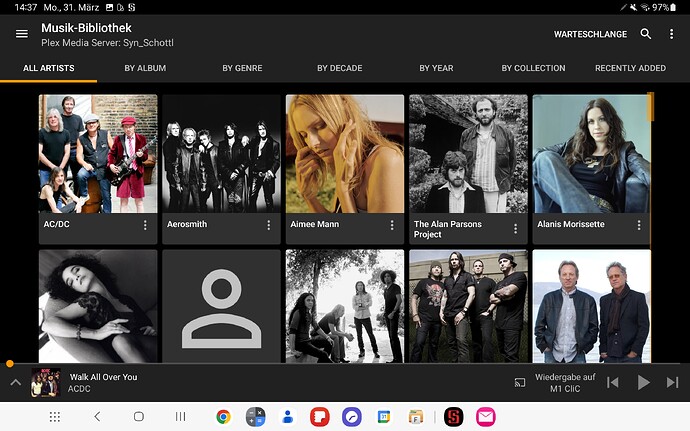Select the Alanis Morissette name label

click(x=571, y=224)
